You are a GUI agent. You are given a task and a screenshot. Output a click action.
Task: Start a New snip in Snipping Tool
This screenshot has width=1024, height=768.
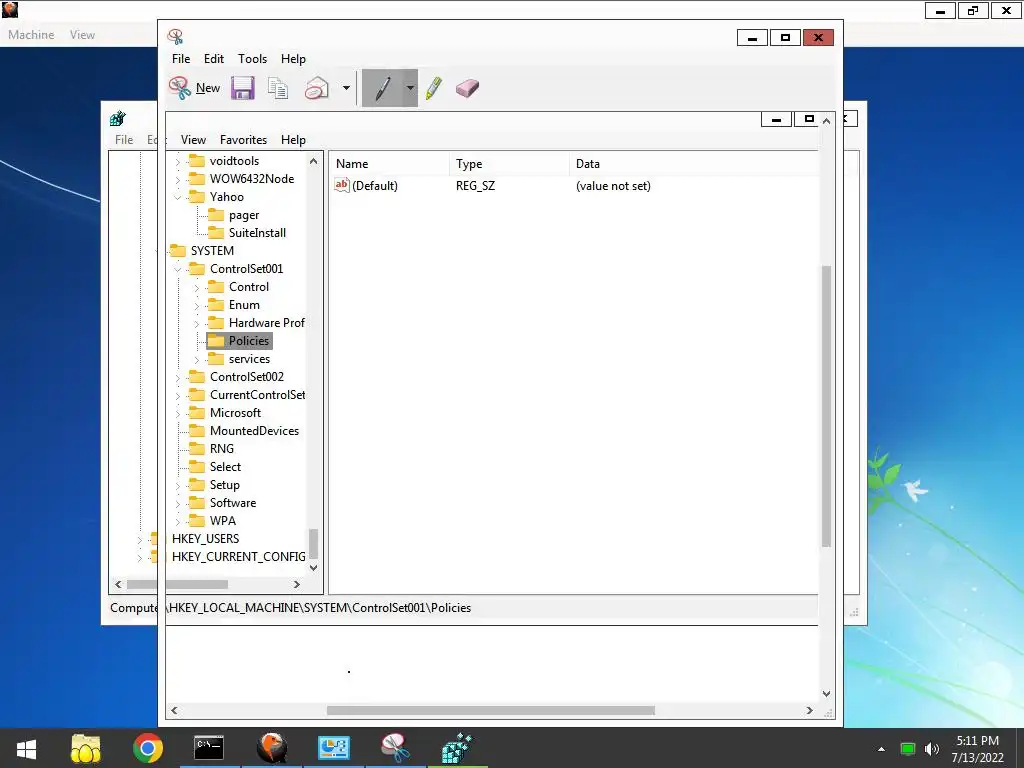(195, 88)
